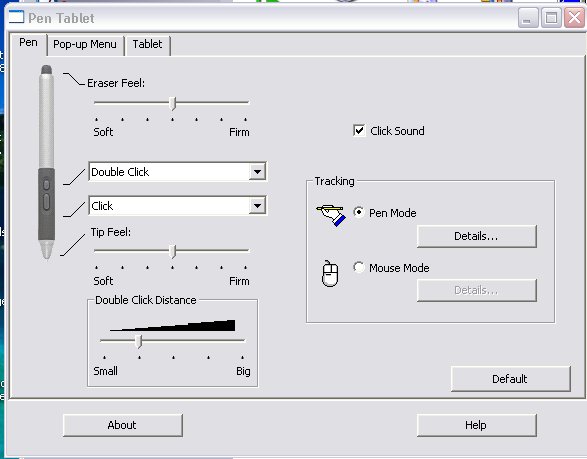Close the Pen Tablet window

click(574, 18)
